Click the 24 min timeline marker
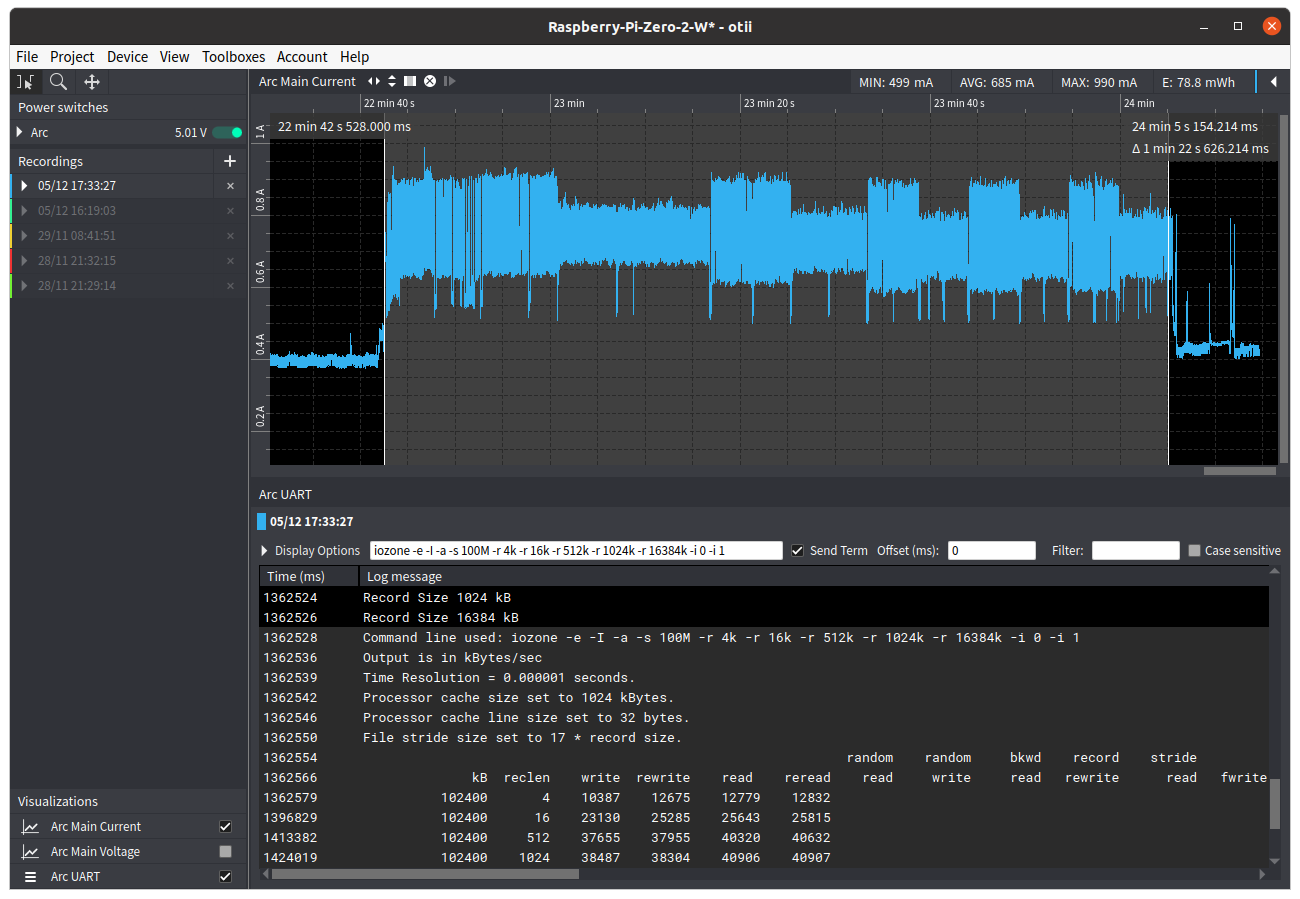Screen dimensions: 1300x899 click(1139, 103)
